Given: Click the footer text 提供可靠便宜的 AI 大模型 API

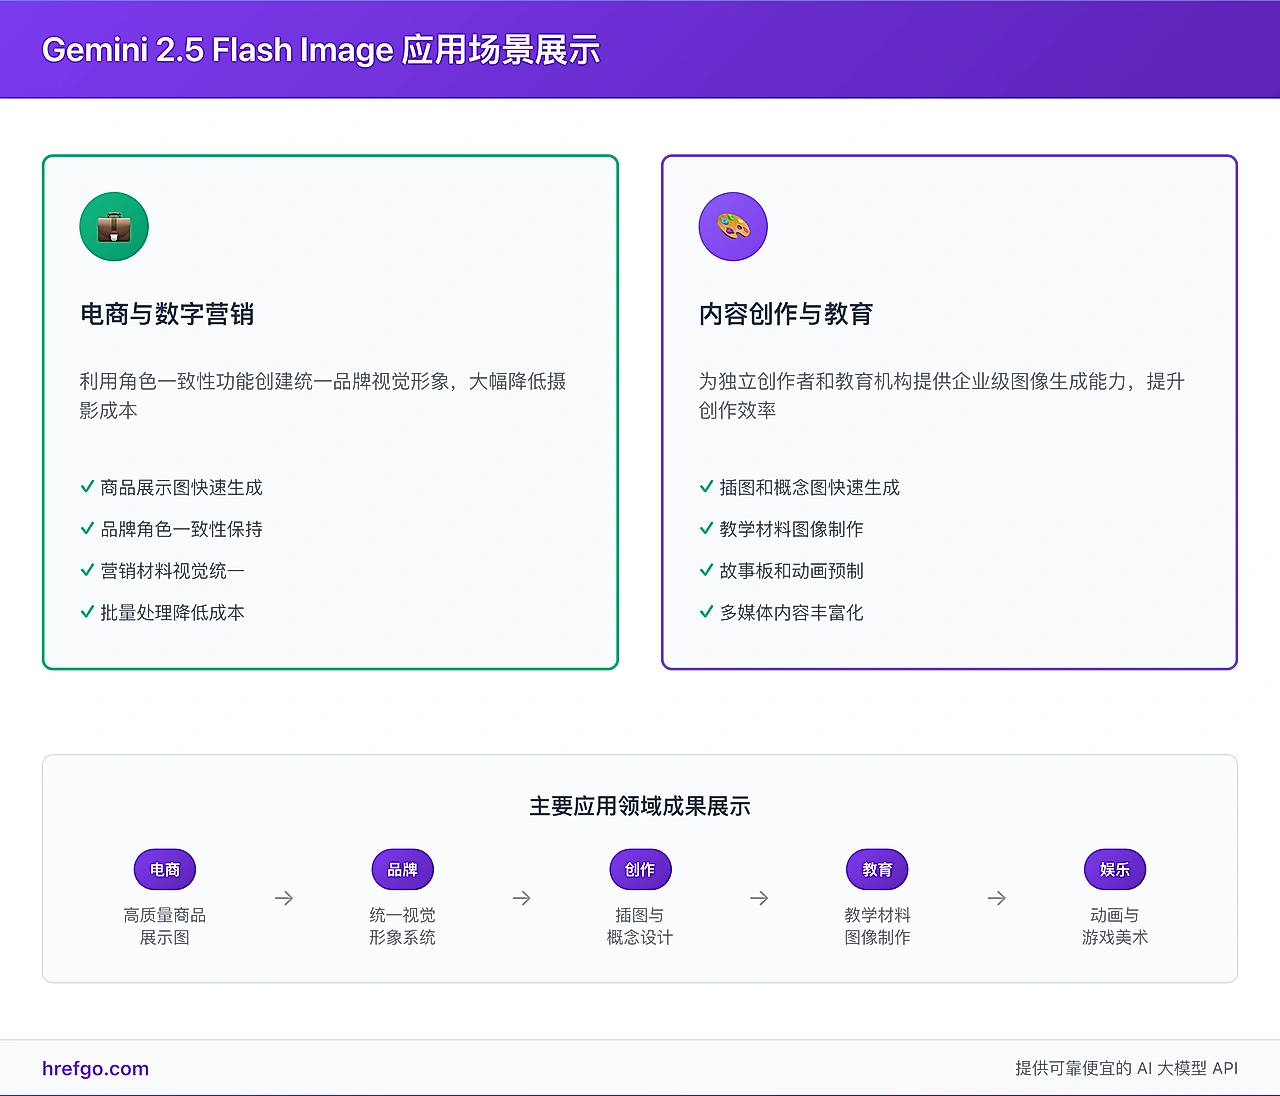Looking at the screenshot, I should [1127, 1068].
